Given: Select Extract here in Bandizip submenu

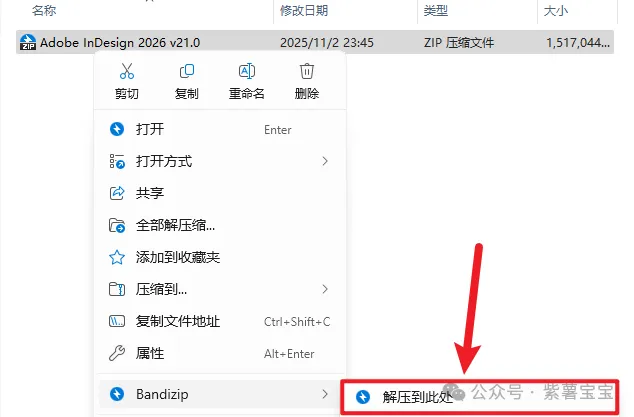Looking at the screenshot, I should [480, 397].
